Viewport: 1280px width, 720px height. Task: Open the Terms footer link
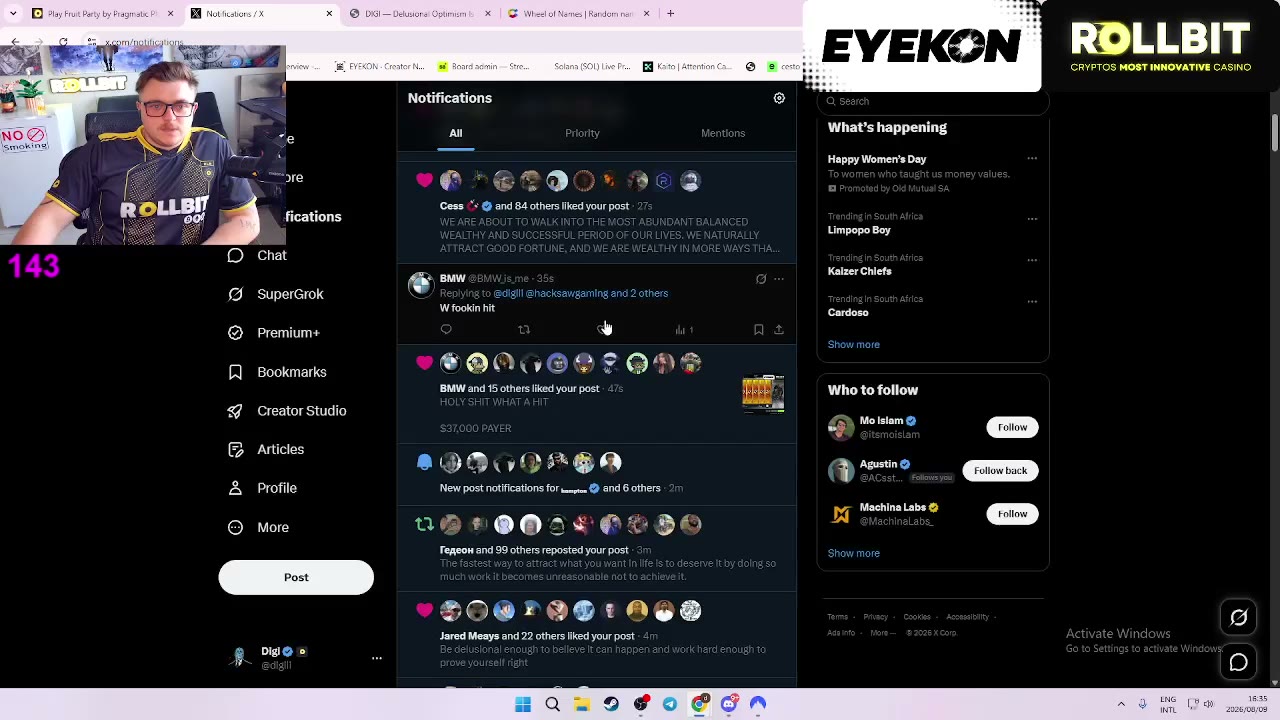838,617
